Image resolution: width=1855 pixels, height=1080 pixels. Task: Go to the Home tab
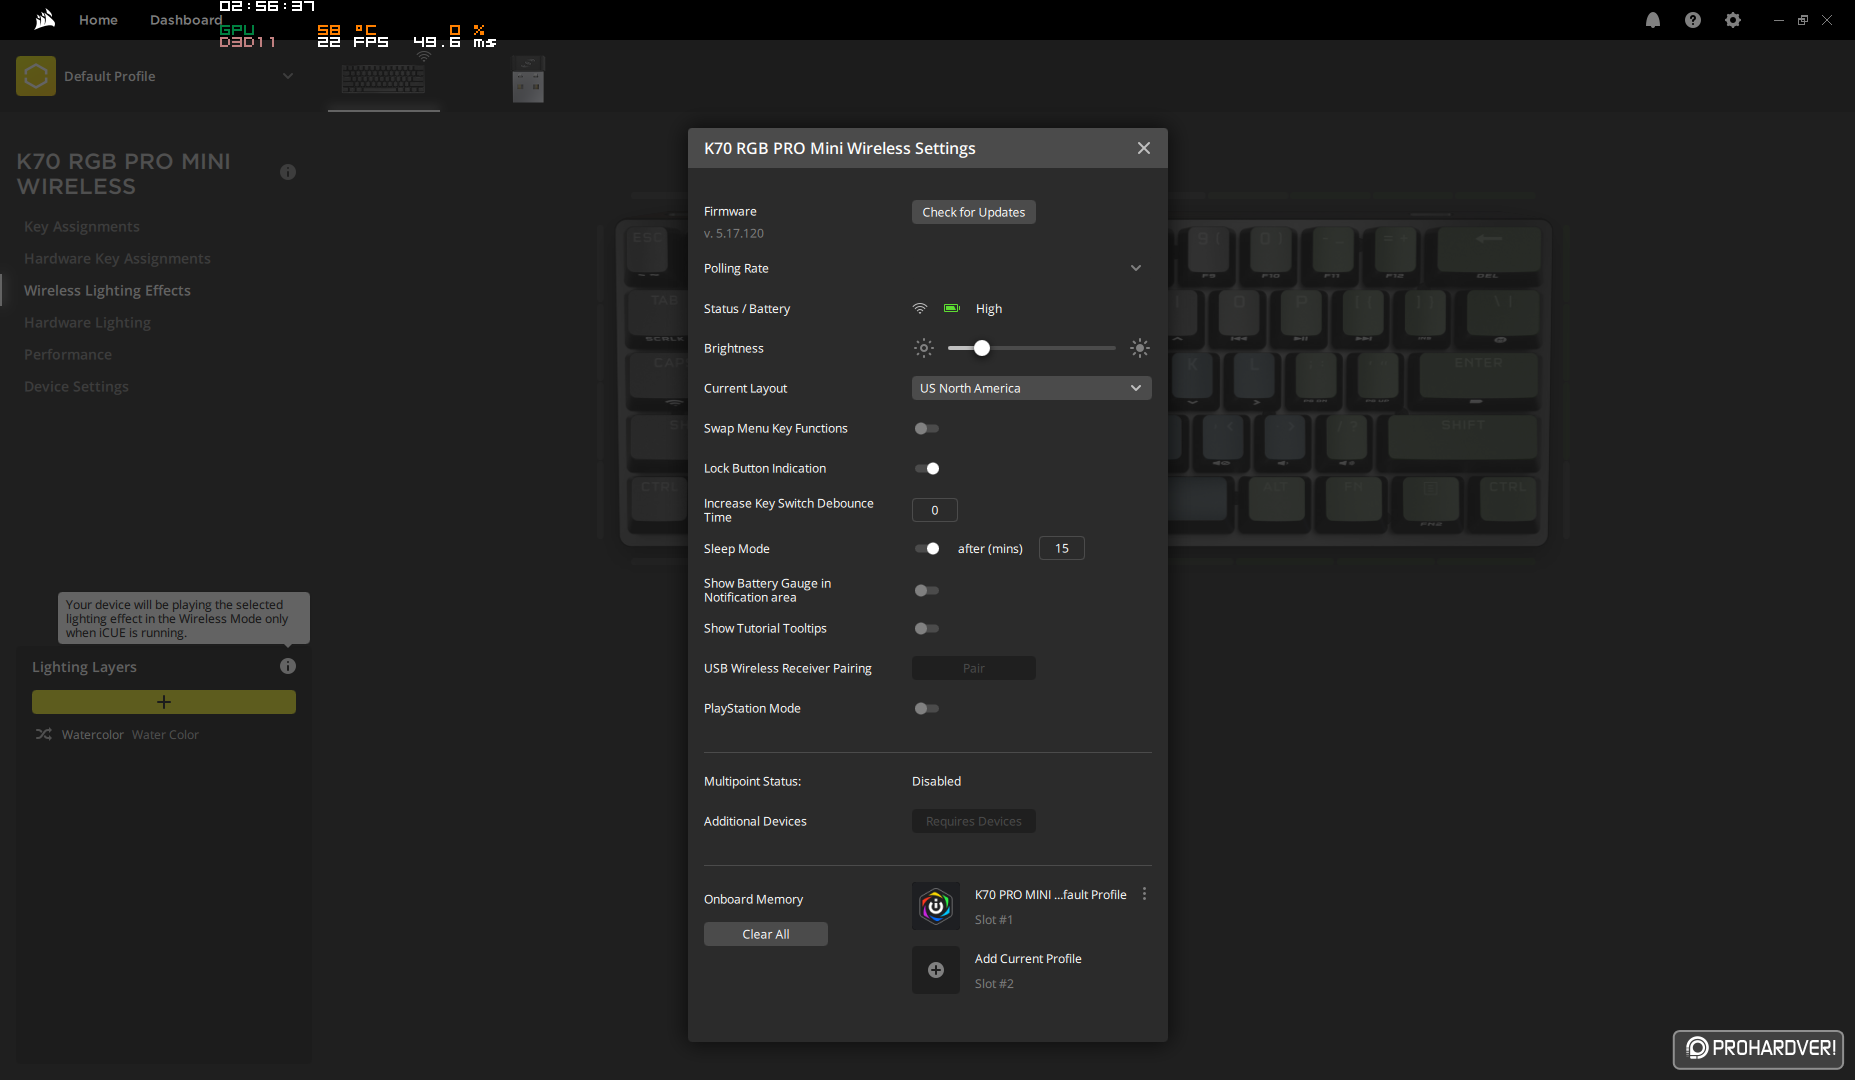point(98,20)
